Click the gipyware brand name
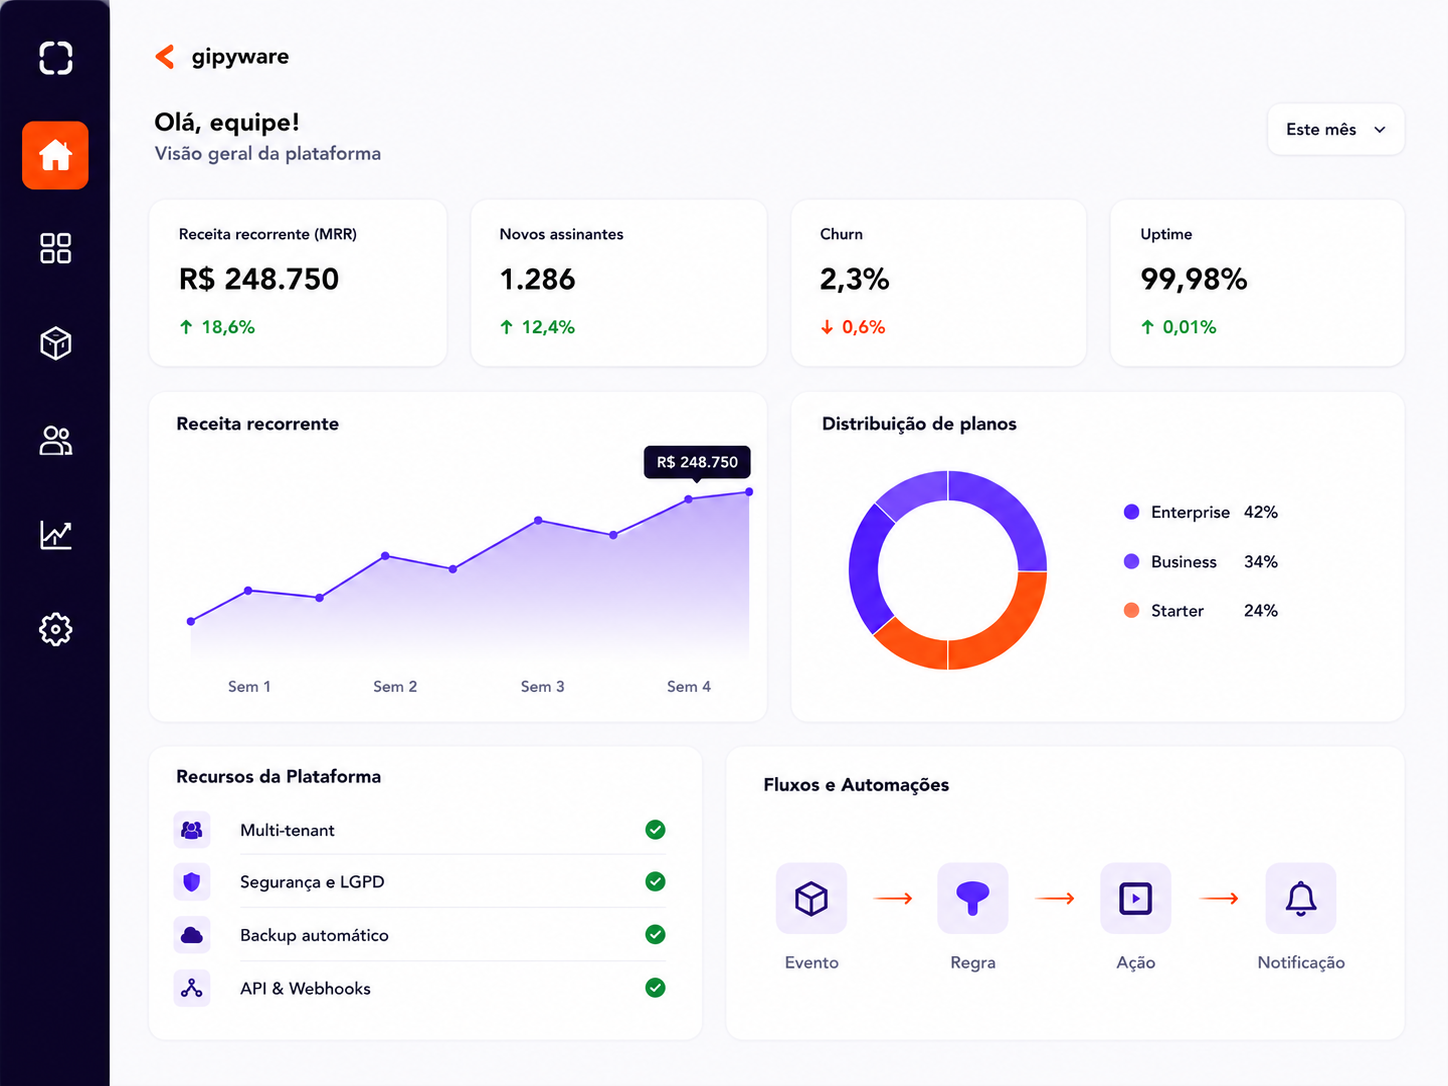This screenshot has height=1086, width=1448. pyautogui.click(x=240, y=57)
